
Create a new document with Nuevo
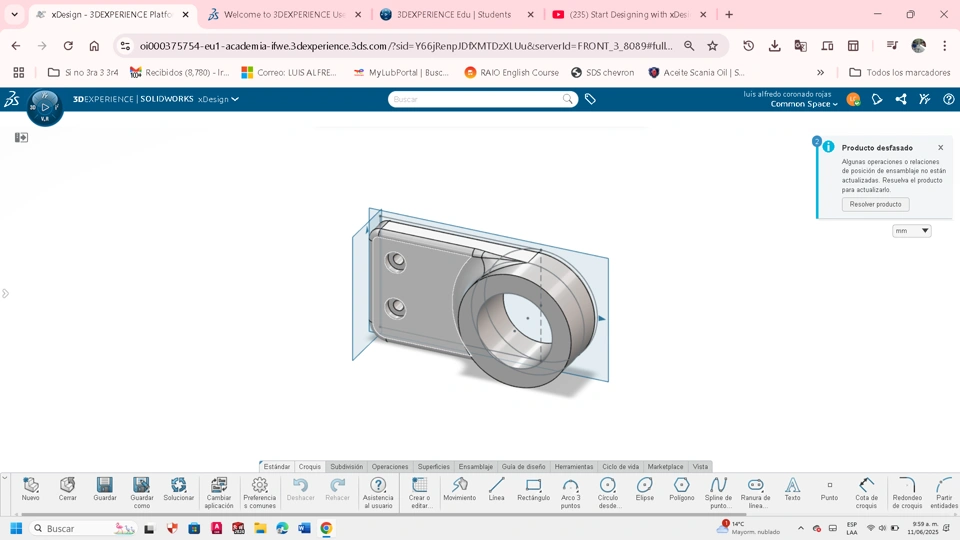[x=31, y=486]
